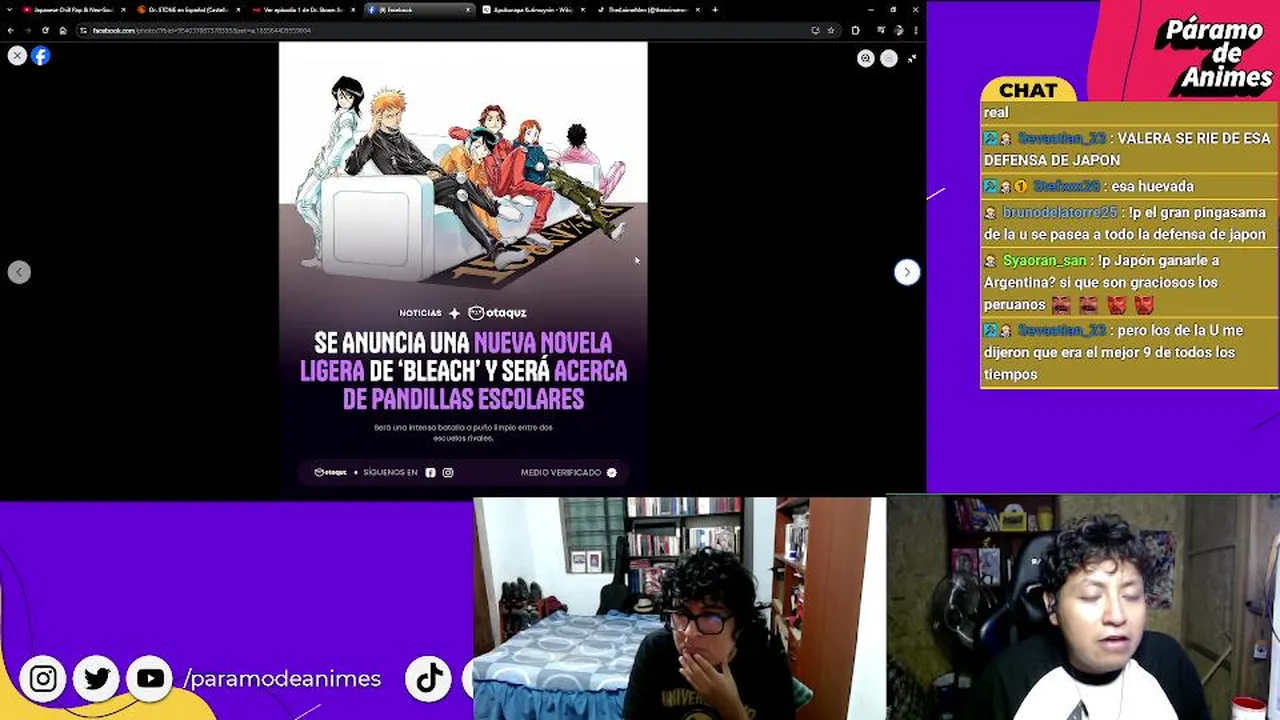Click the Stefxxx28 username in chat
Image resolution: width=1280 pixels, height=720 pixels.
pos(1066,186)
